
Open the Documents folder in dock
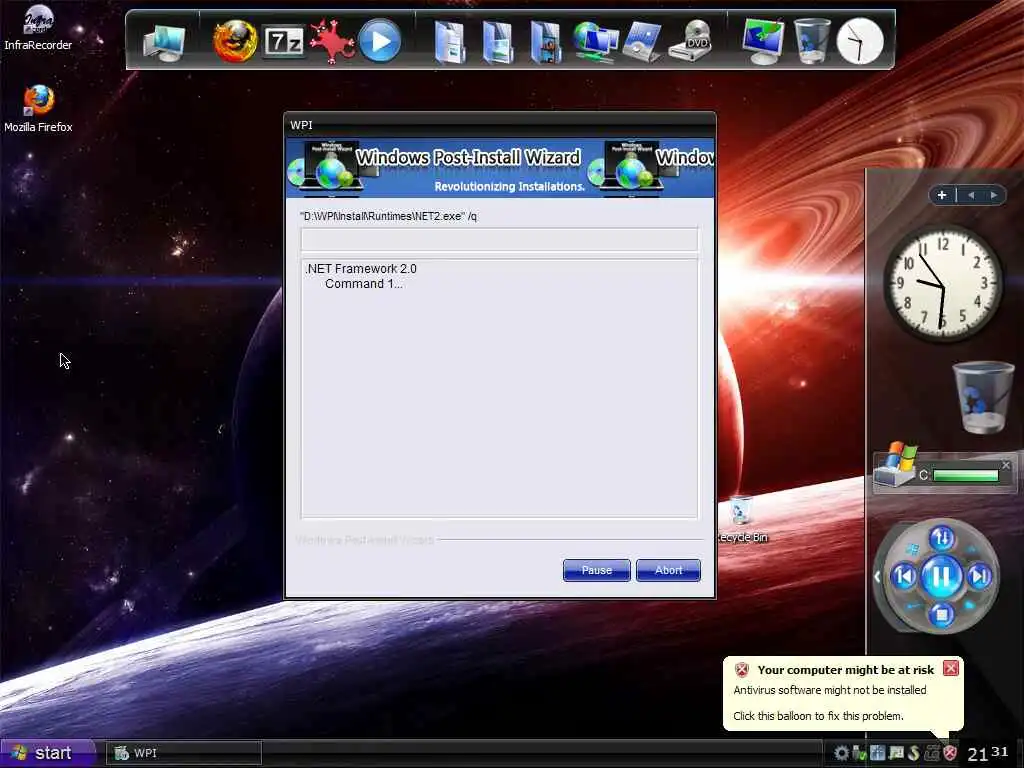(450, 42)
